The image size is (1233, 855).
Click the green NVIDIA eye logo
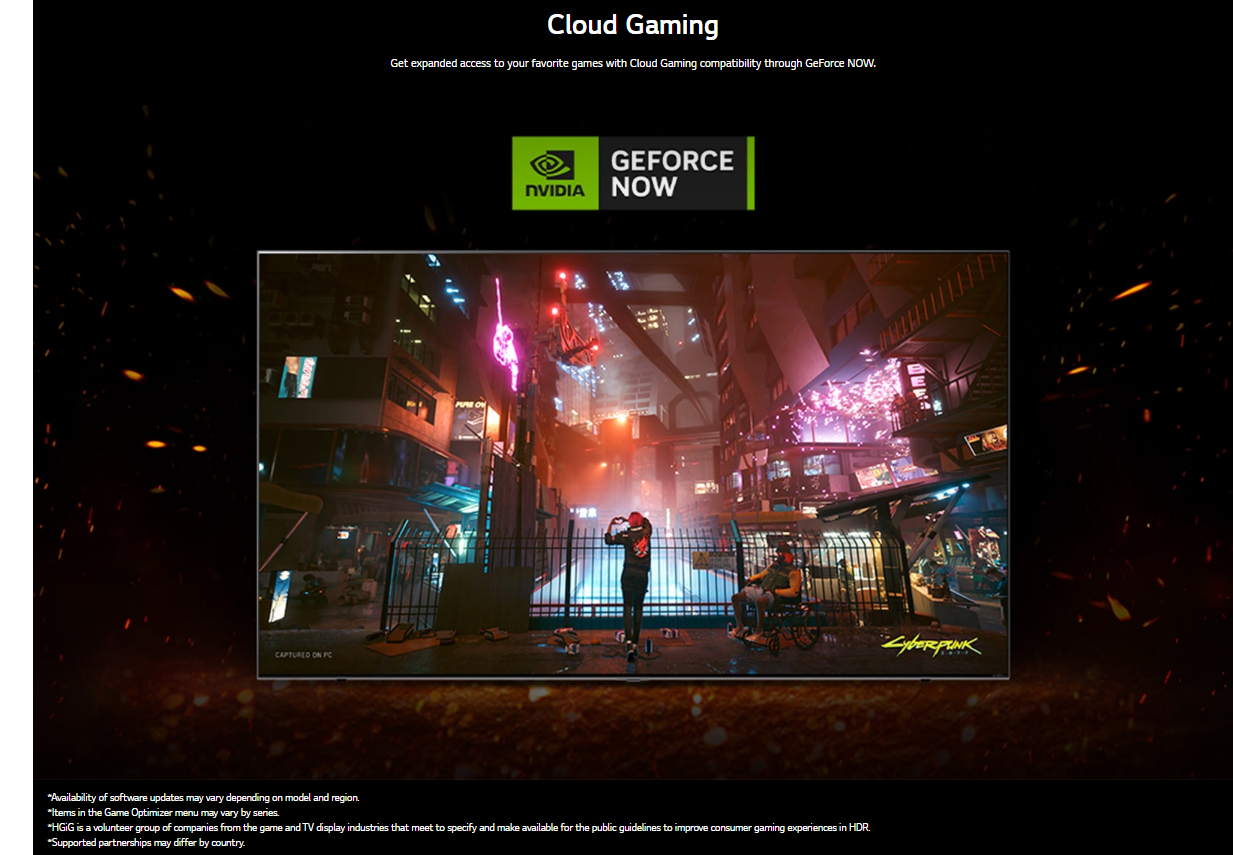(555, 173)
